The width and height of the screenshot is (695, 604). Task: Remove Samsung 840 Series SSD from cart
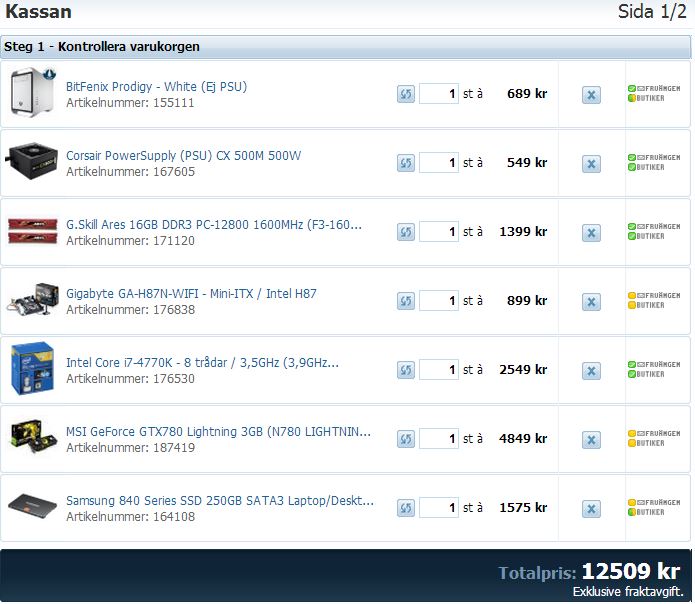(x=591, y=509)
